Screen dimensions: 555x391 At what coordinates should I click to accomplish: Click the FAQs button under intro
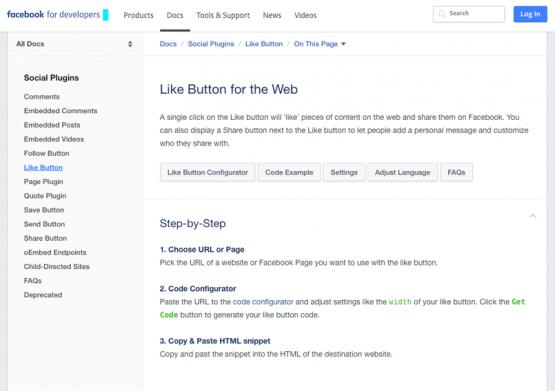point(456,172)
